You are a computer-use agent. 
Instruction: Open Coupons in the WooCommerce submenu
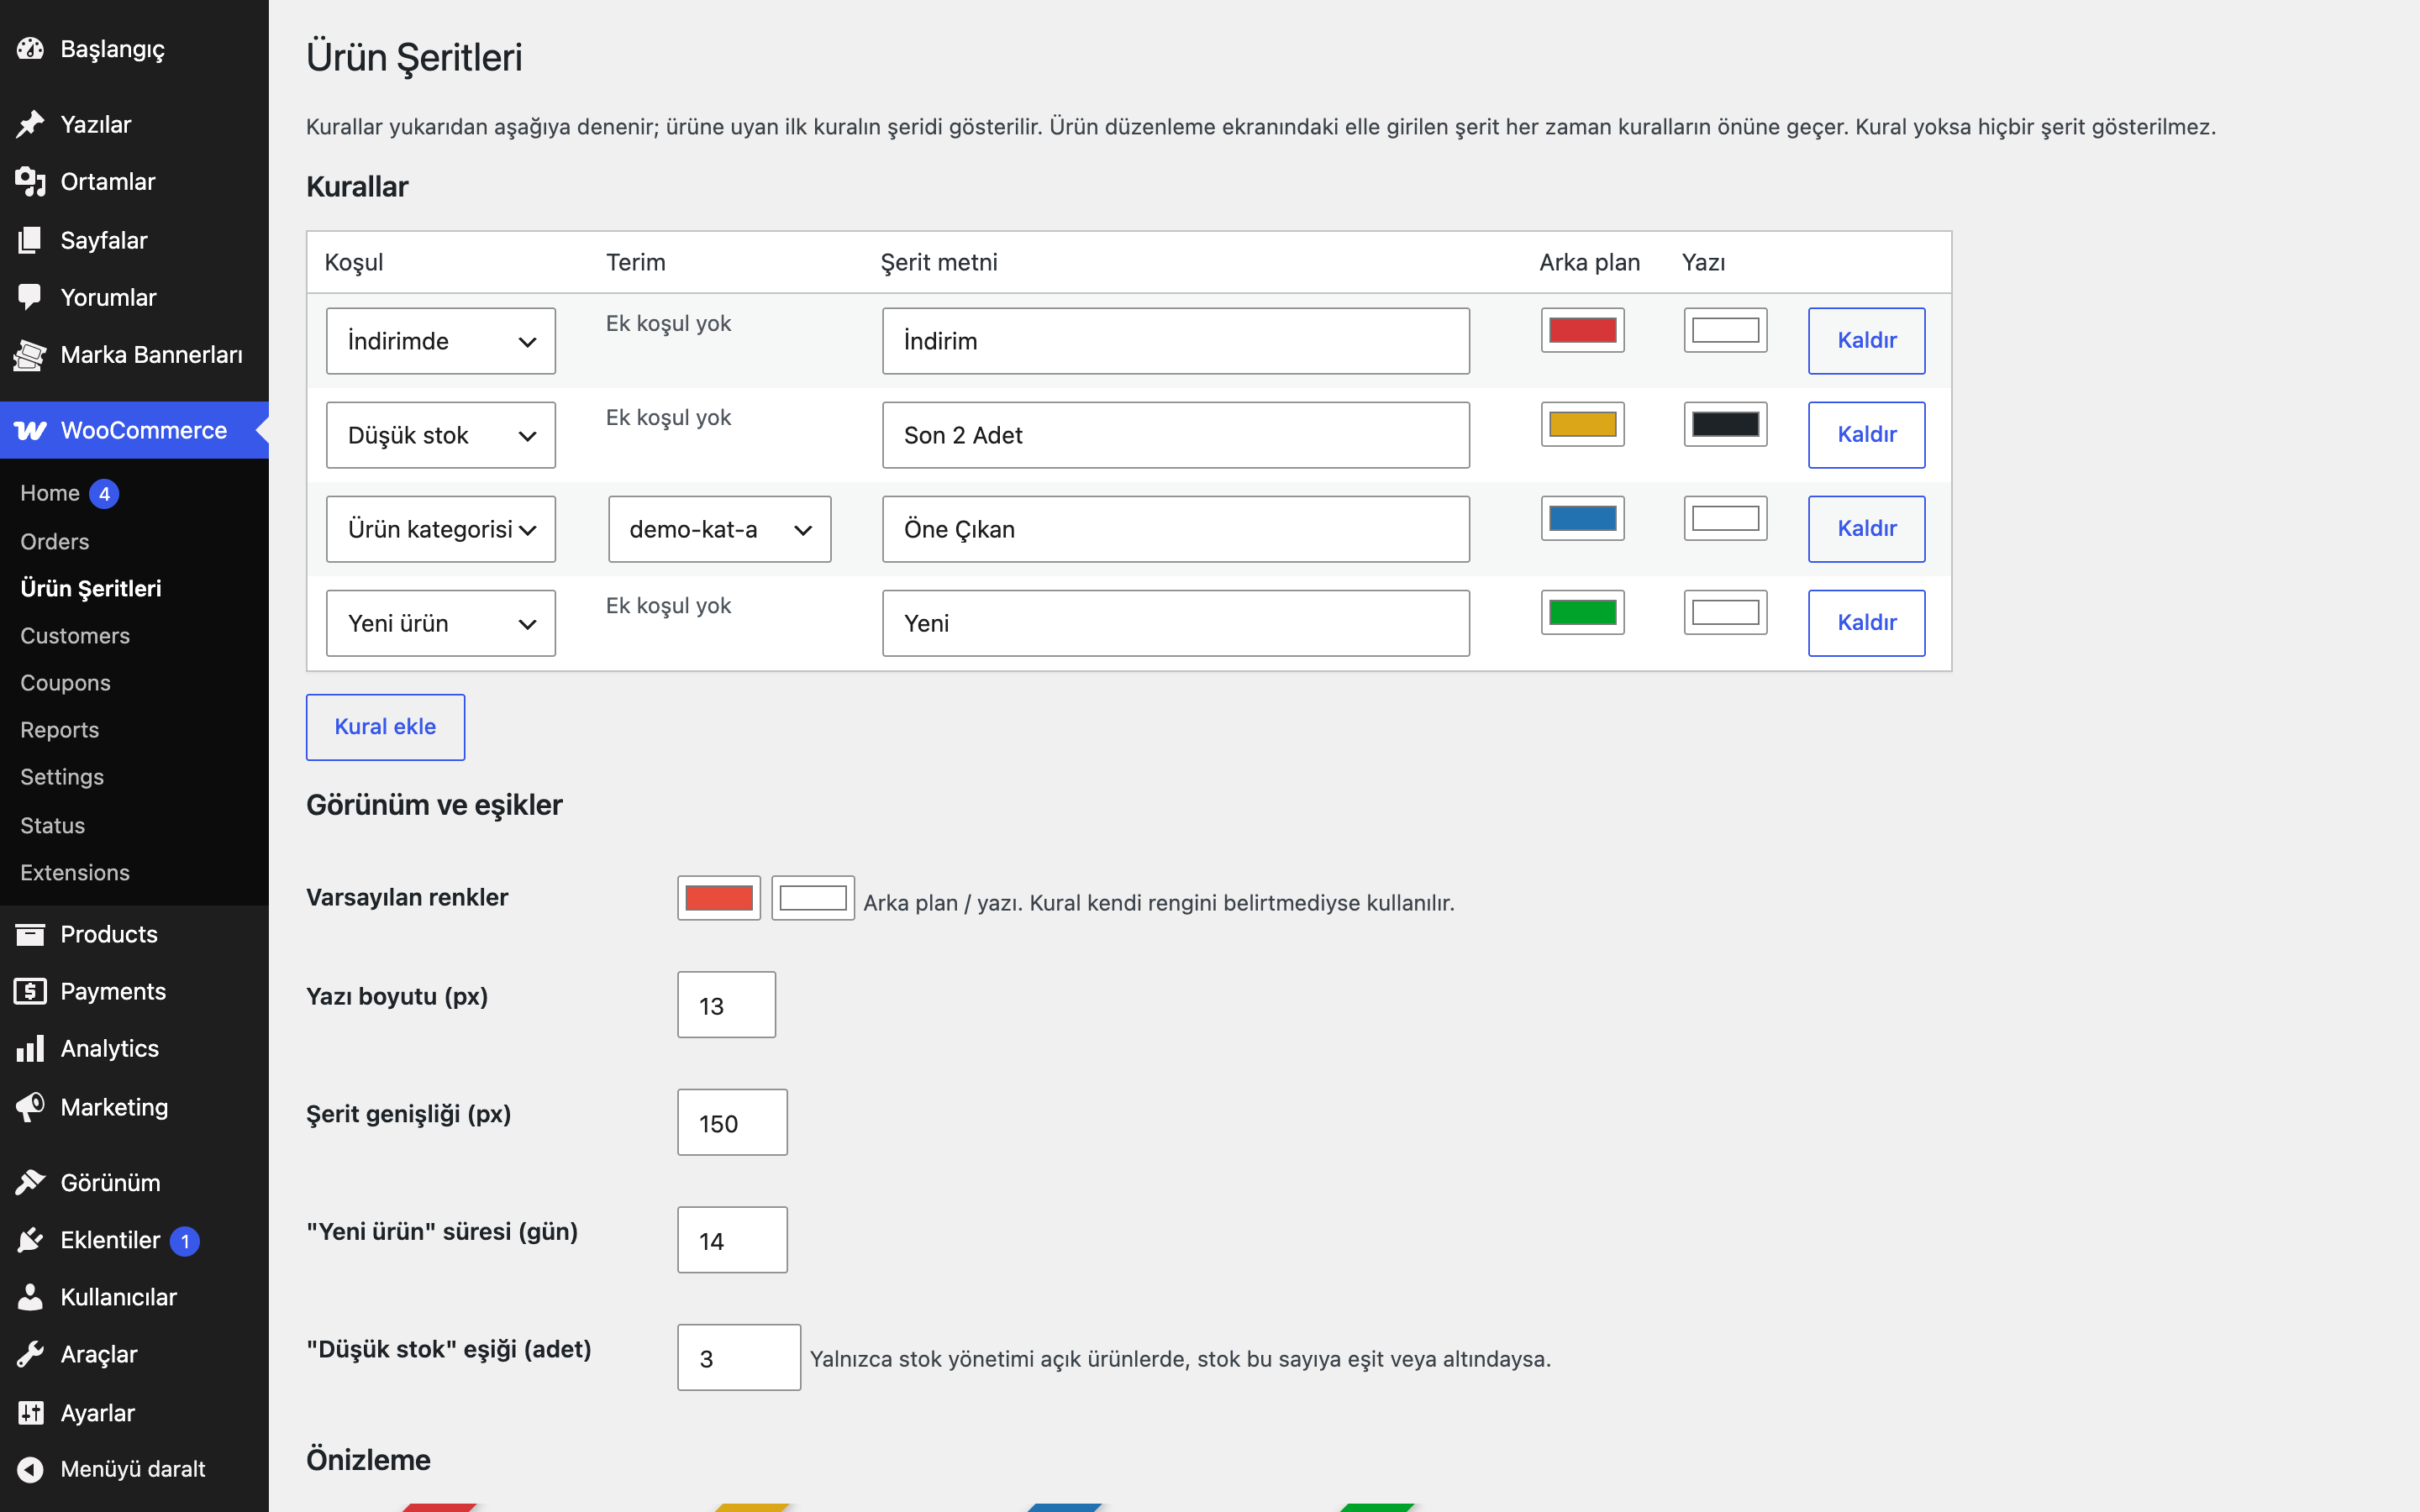point(65,683)
